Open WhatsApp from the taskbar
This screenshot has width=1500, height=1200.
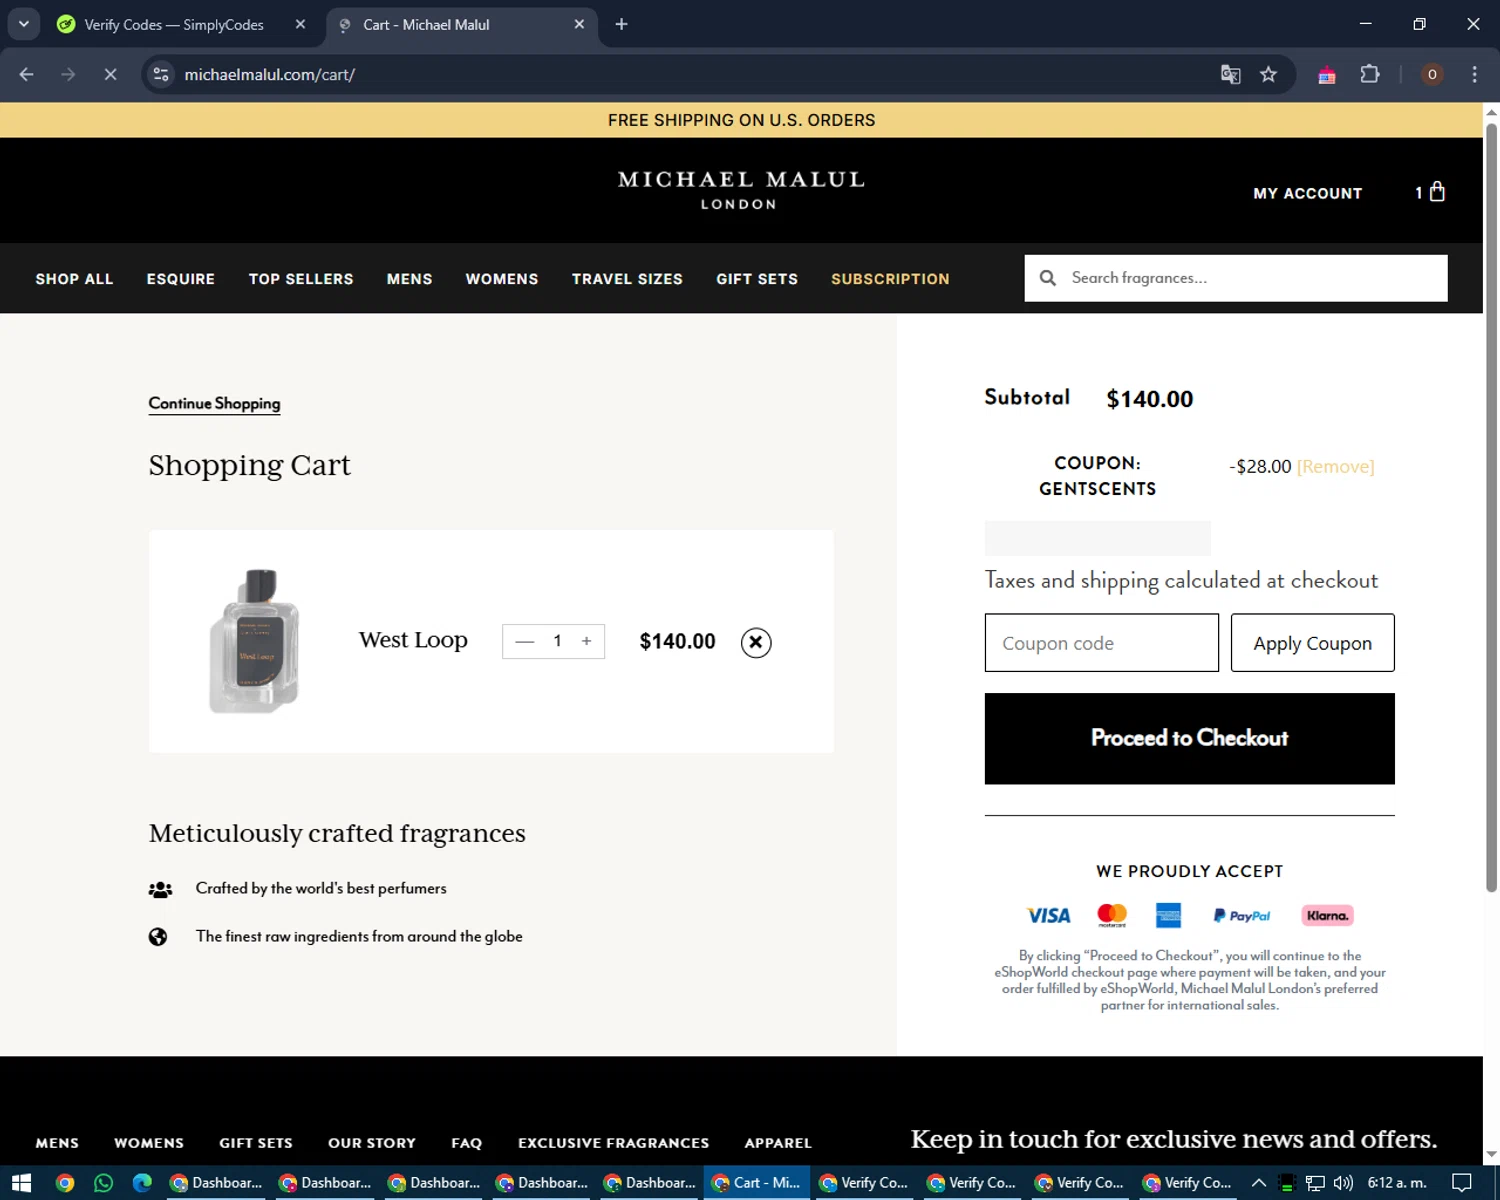pos(103,1183)
